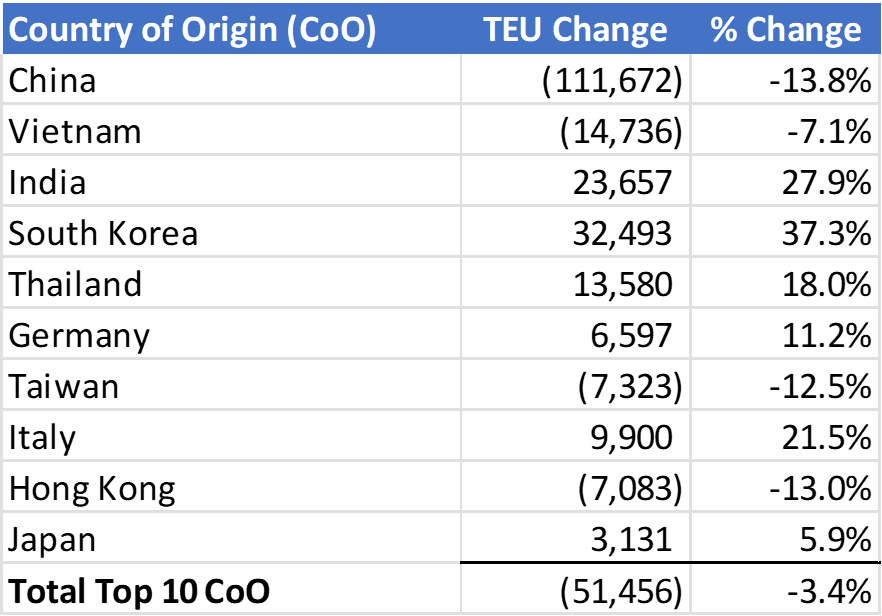This screenshot has width=882, height=616.
Task: Select first row % Change cell
Action: pyautogui.click(x=786, y=78)
